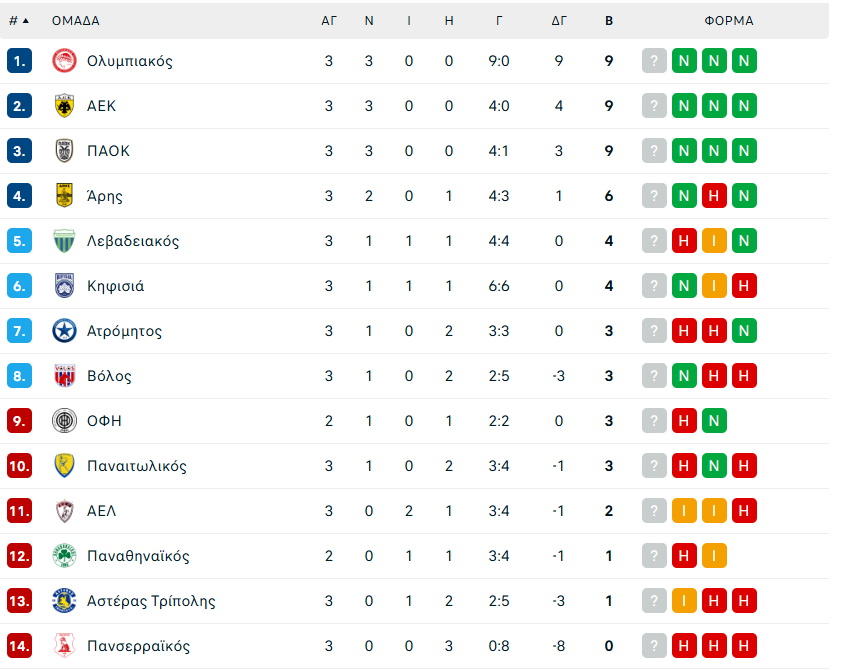The image size is (841, 671).
Task: Open the Παναιτωλικός team name link
Action: (x=136, y=466)
